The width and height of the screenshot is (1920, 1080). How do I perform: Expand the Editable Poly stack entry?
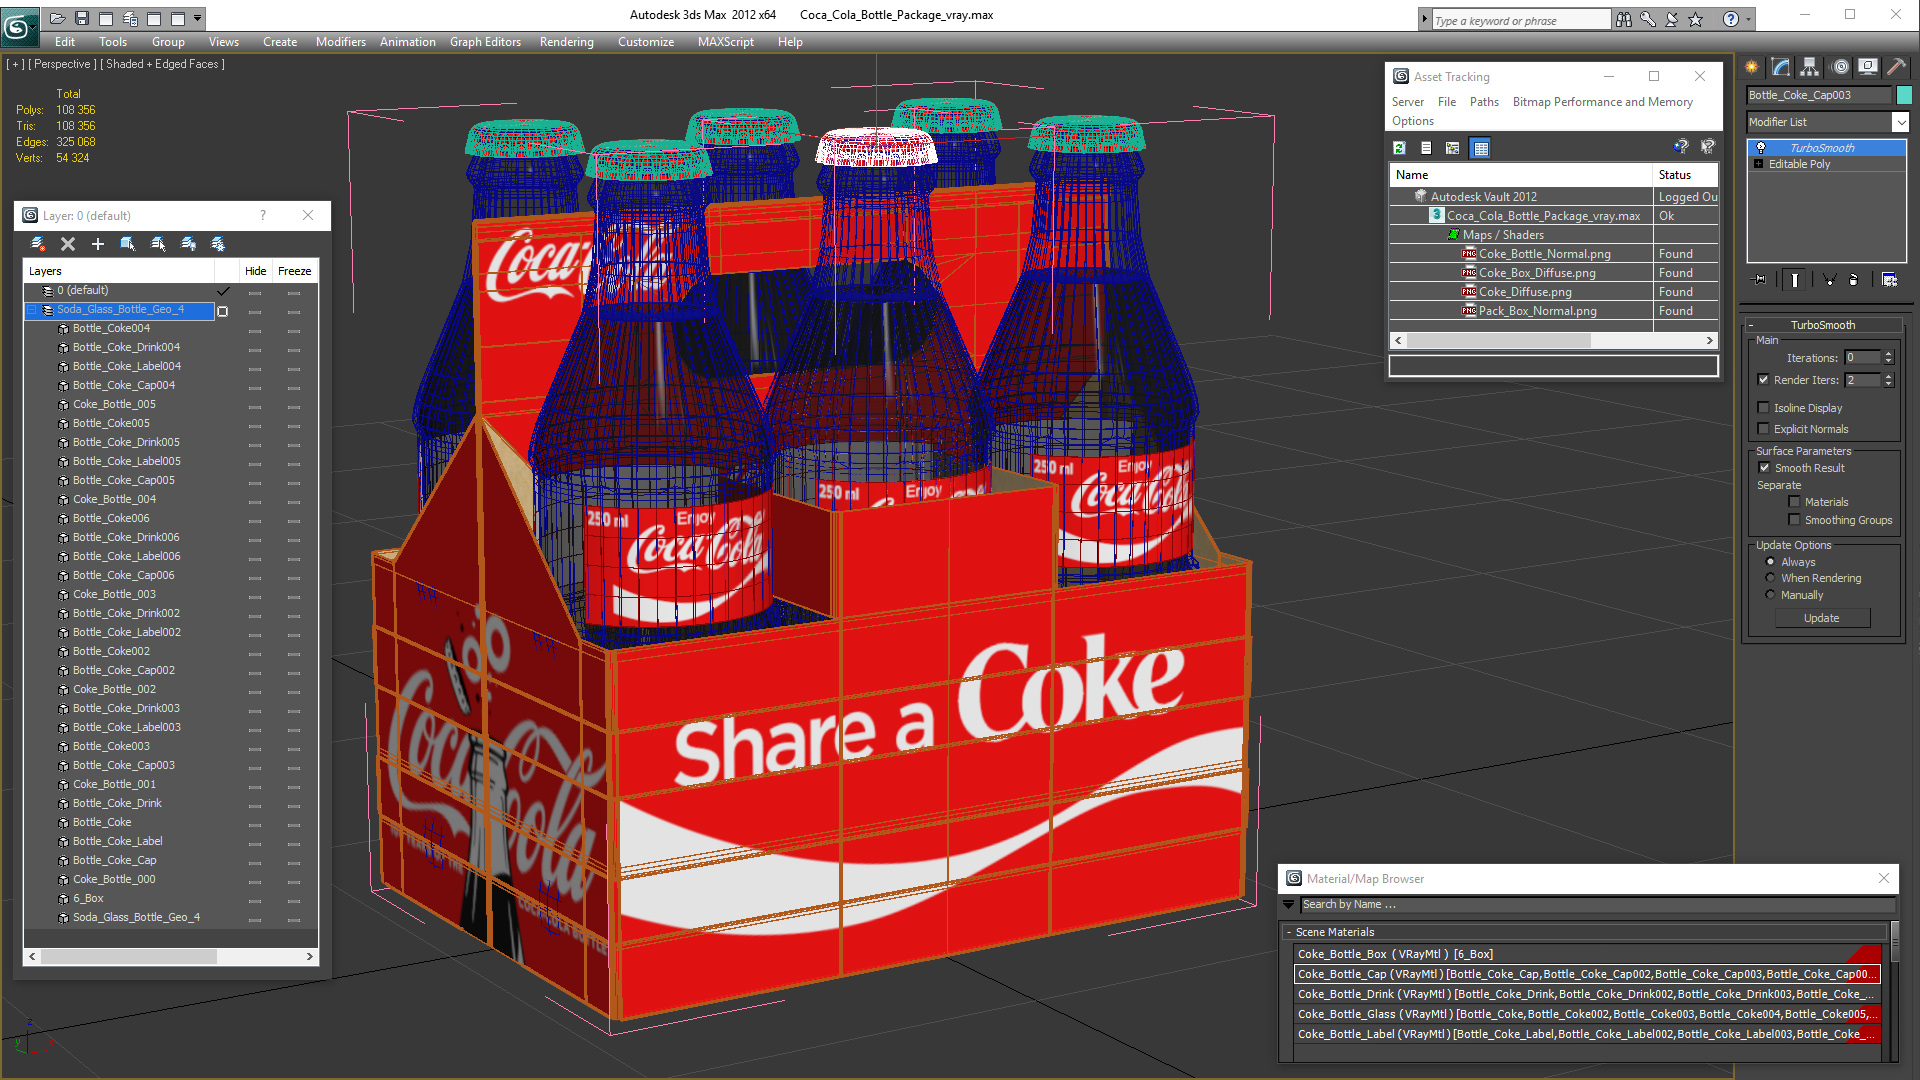click(1758, 164)
